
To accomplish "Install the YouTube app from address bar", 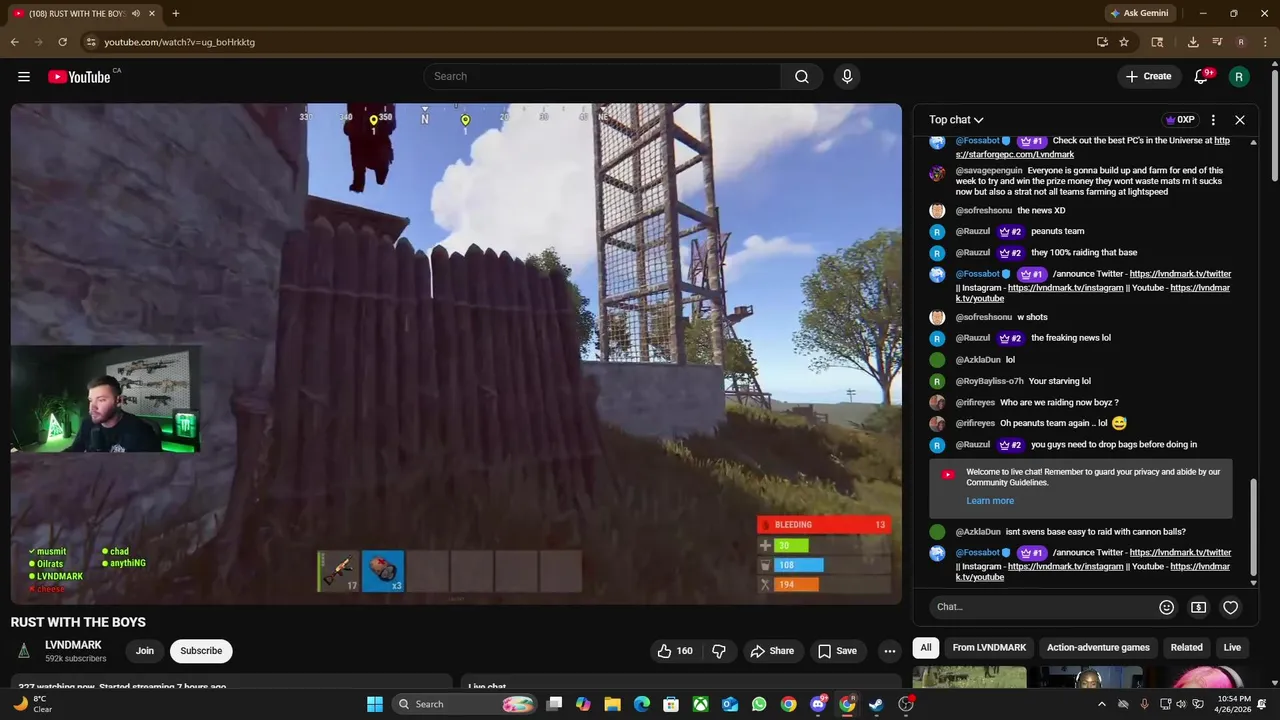I will (1102, 42).
